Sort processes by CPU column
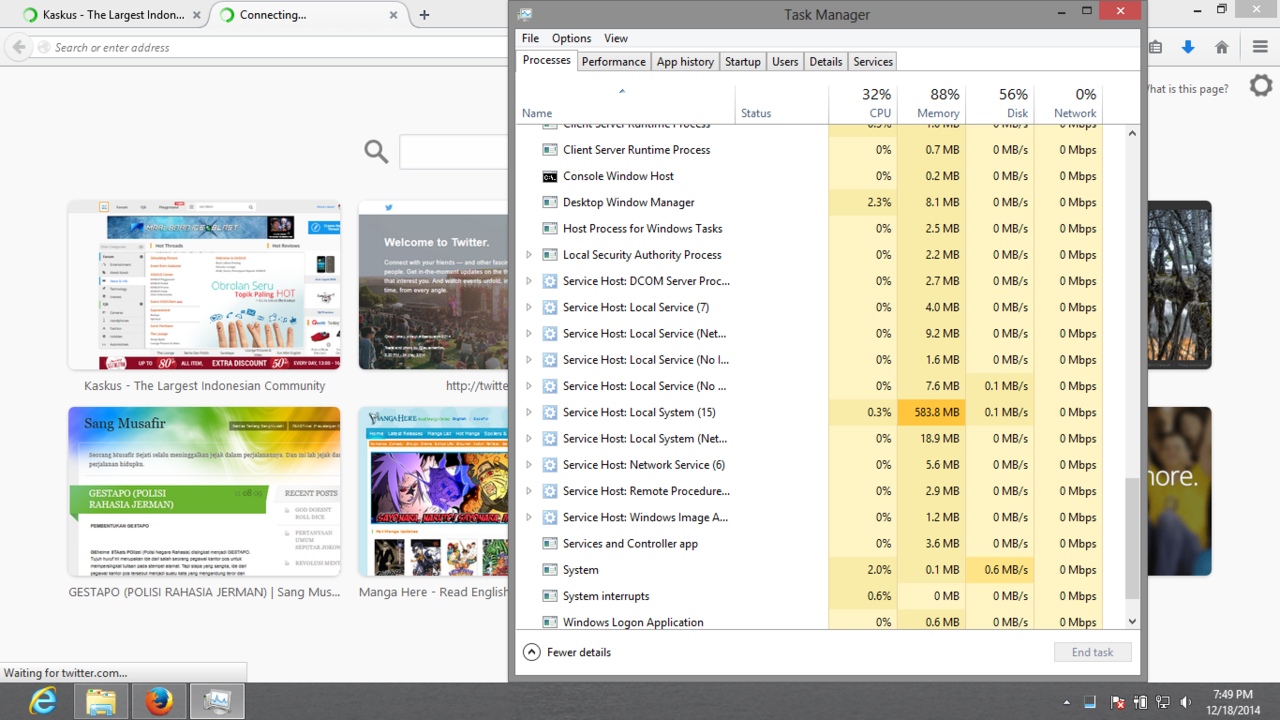The image size is (1280, 720). click(x=863, y=103)
